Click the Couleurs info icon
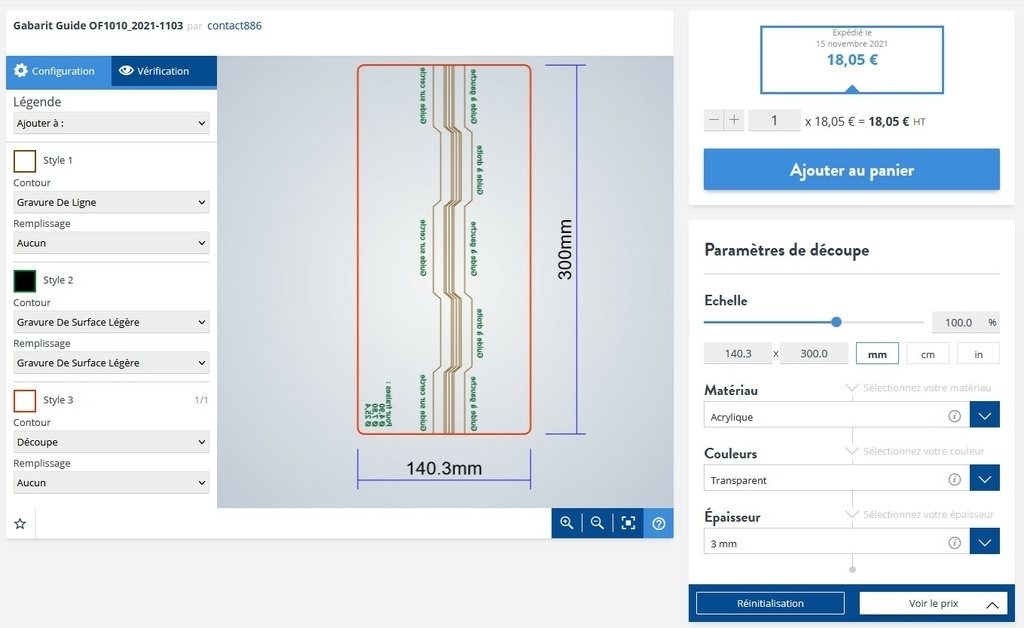Image resolution: width=1024 pixels, height=628 pixels. (954, 480)
